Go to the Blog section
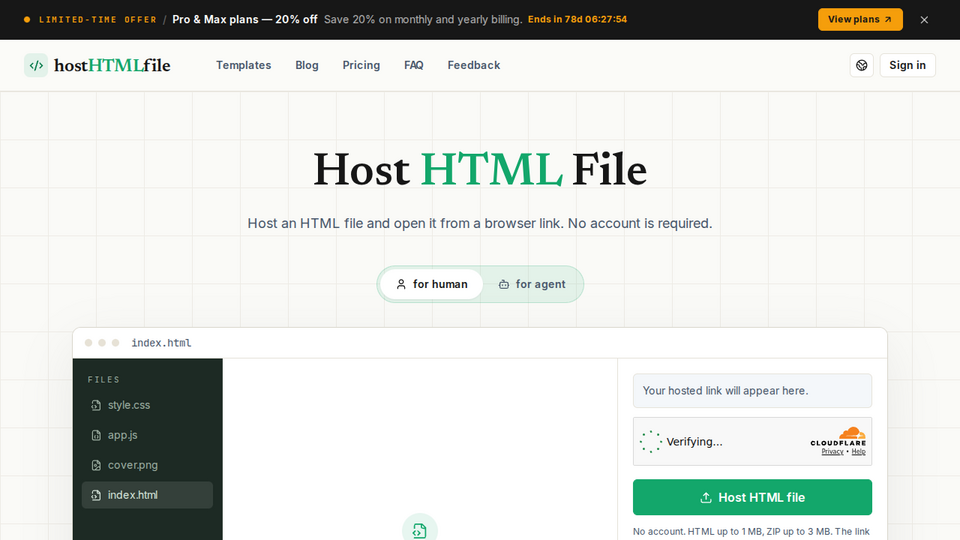 pyautogui.click(x=307, y=65)
